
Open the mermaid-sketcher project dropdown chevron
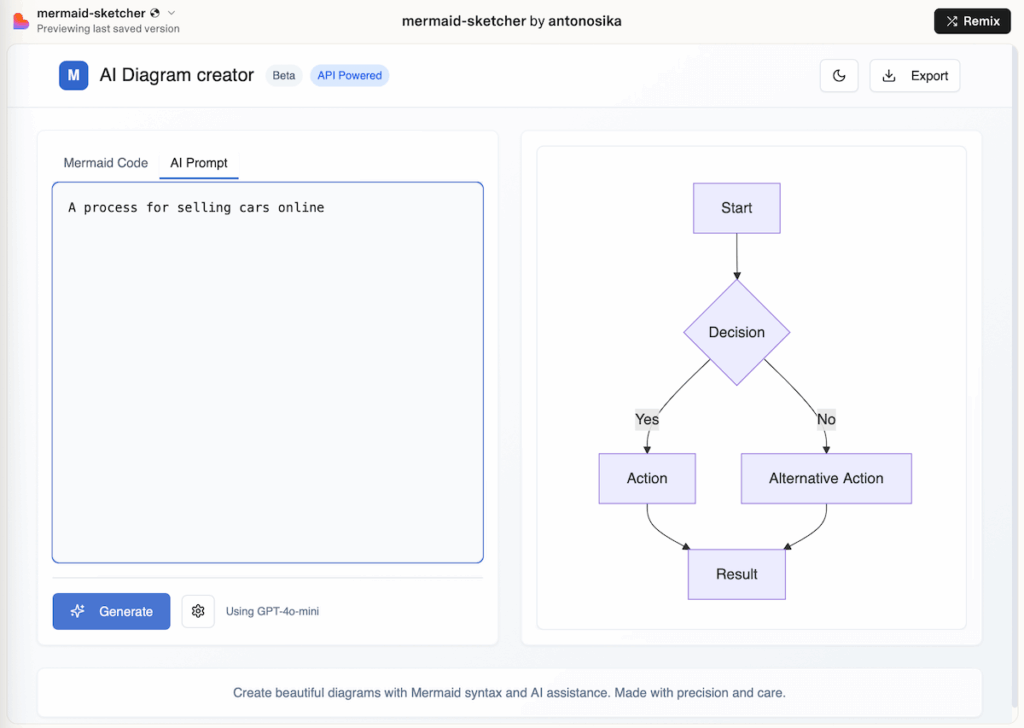pos(169,13)
